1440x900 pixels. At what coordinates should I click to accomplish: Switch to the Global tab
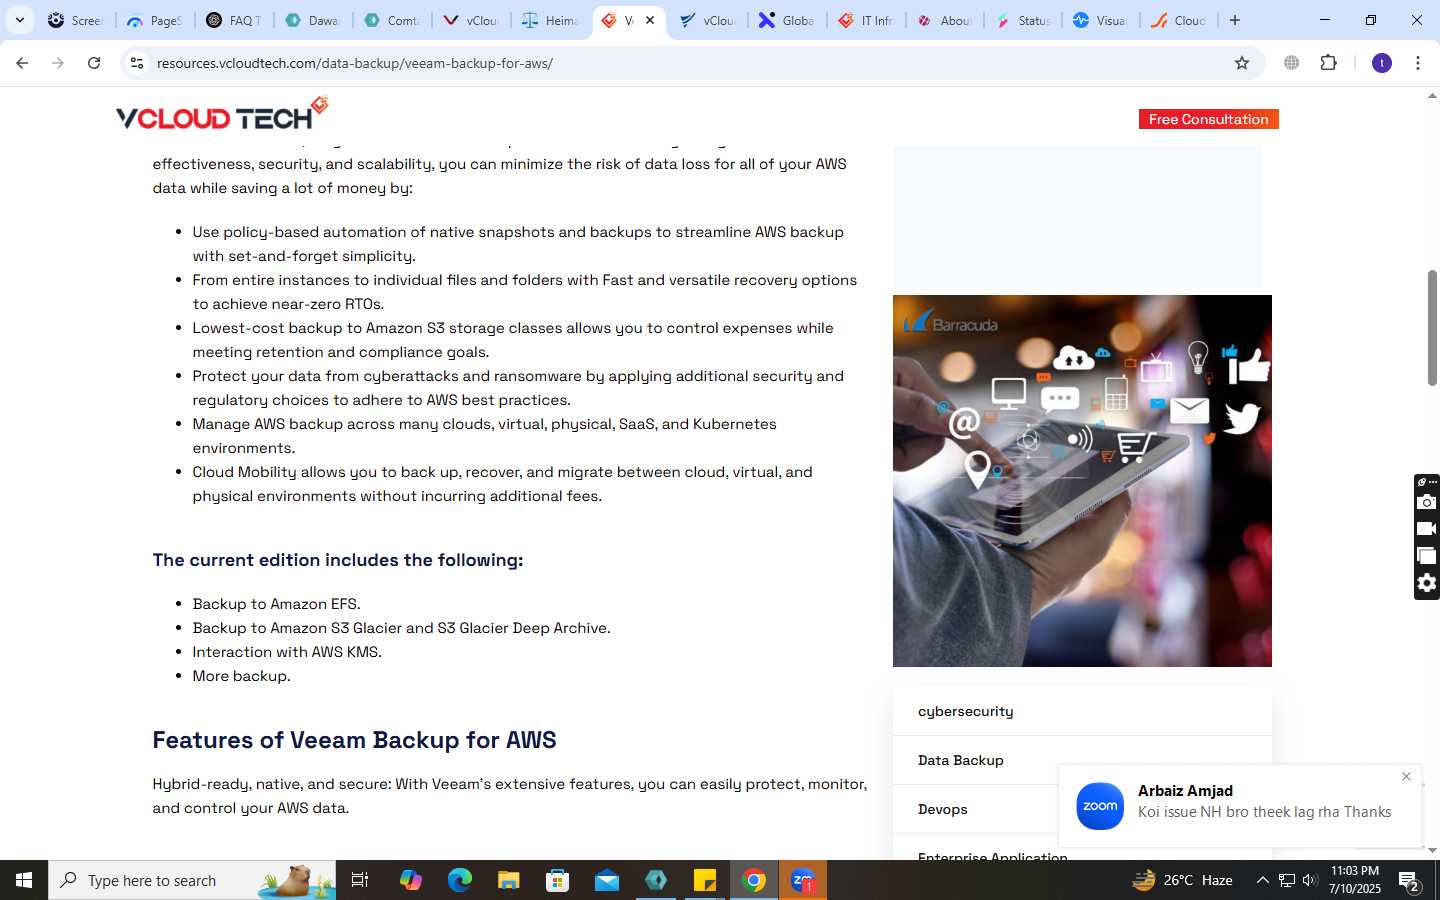tap(787, 20)
